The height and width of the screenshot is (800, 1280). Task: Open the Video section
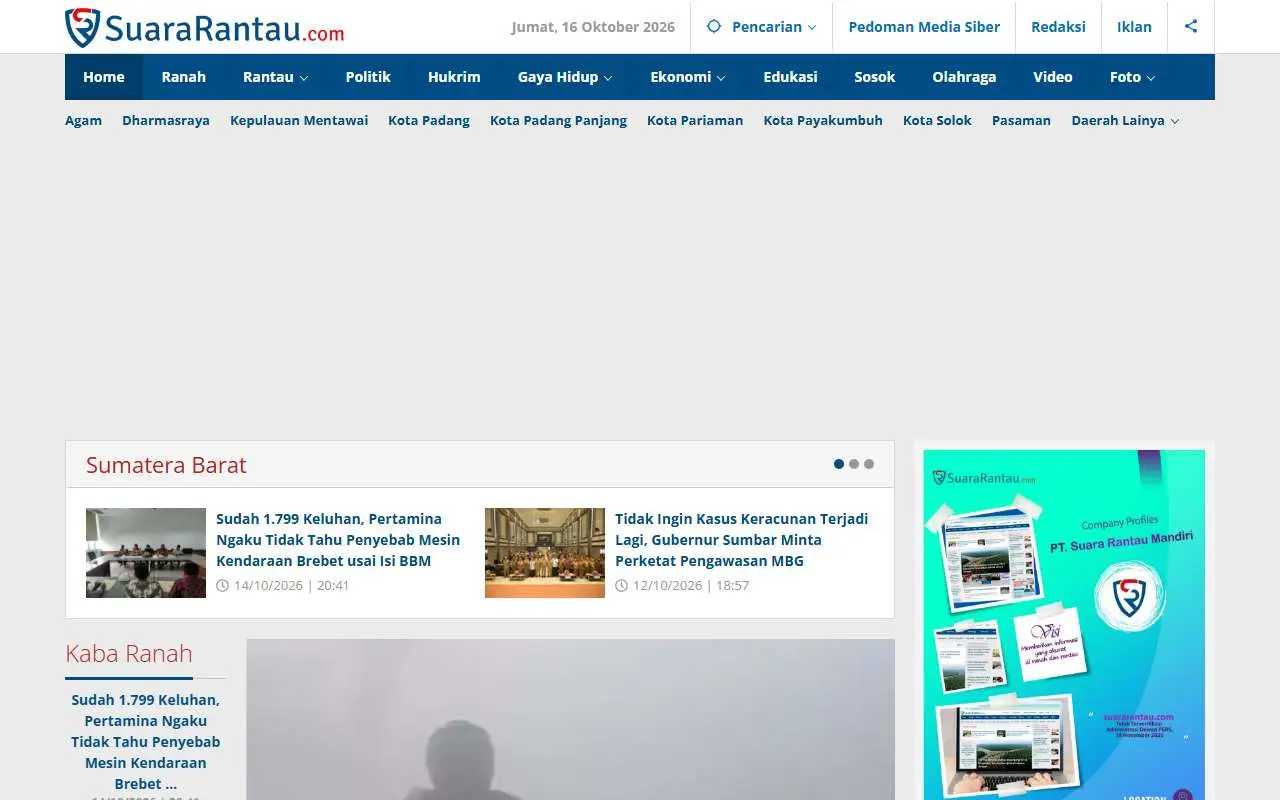point(1053,77)
